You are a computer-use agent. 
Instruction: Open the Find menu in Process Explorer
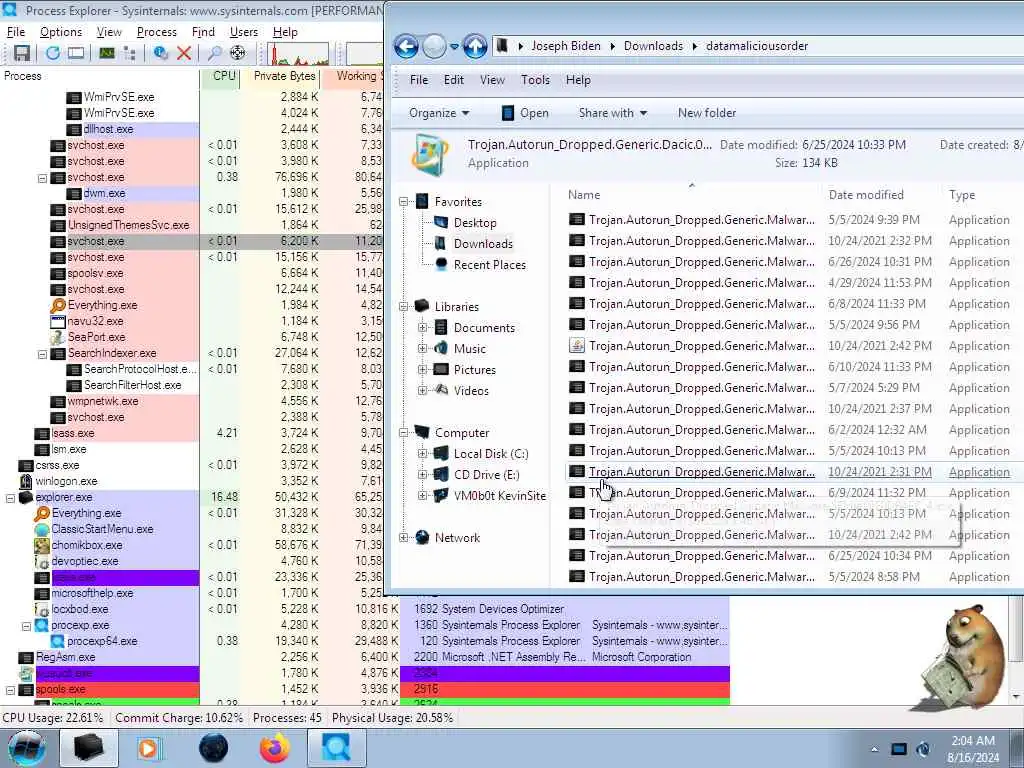click(203, 32)
